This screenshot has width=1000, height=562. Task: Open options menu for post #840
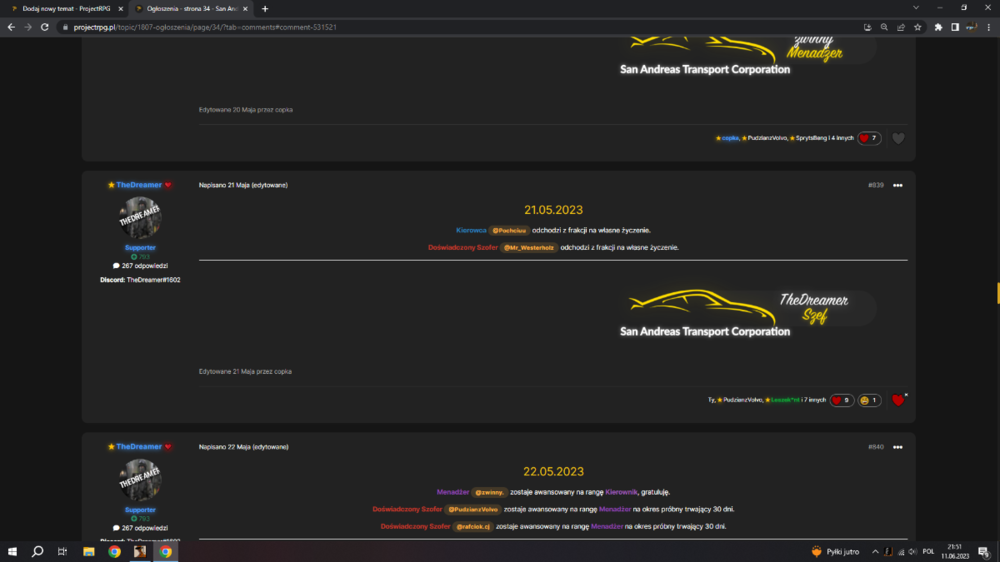pos(897,447)
